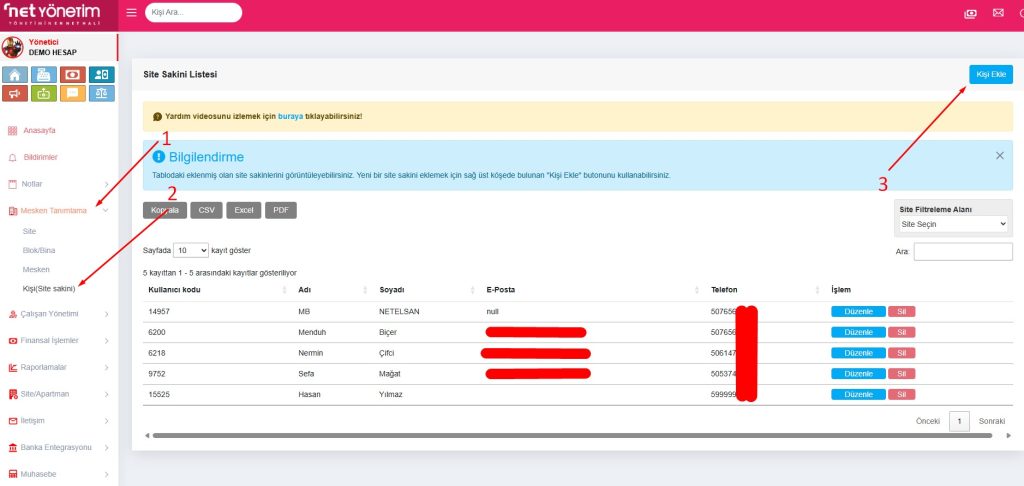This screenshot has width=1024, height=486.
Task: Open the orange chat message shortcut icon
Action: click(72, 94)
